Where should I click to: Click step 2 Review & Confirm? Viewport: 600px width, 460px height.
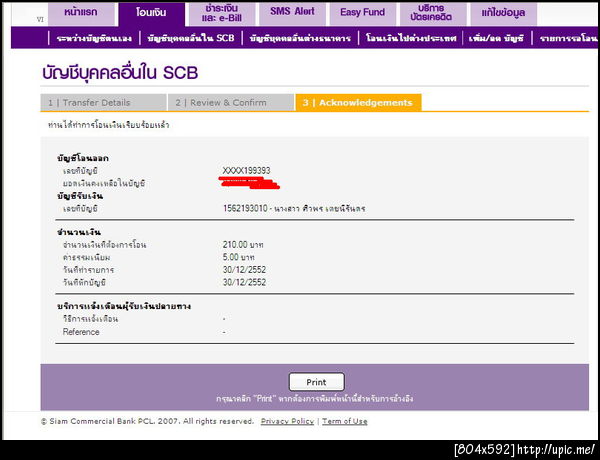pos(231,103)
